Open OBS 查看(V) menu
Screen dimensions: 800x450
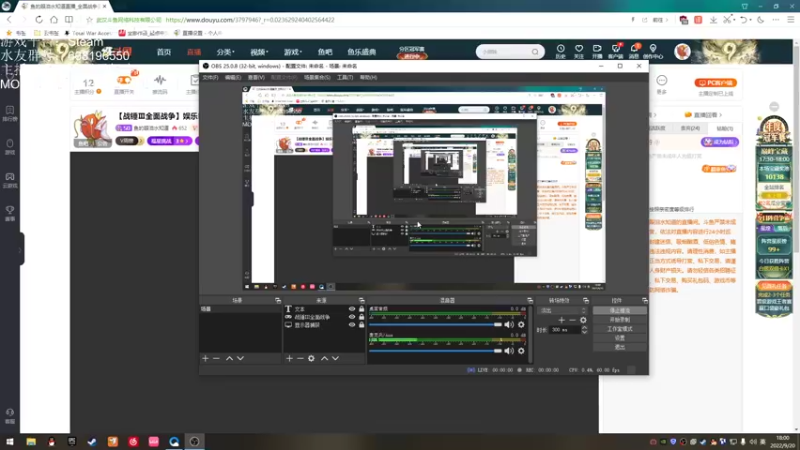pyautogui.click(x=256, y=78)
